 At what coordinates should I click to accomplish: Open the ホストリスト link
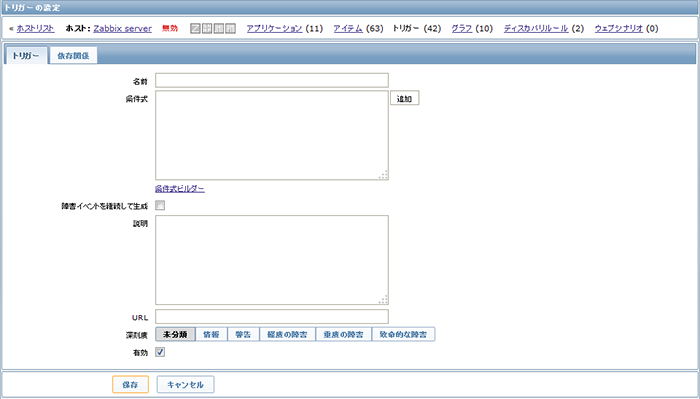point(35,29)
